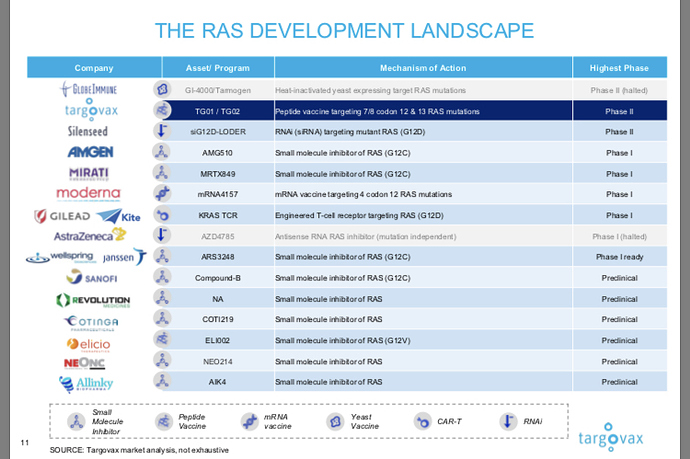Select the siG12D-LODER asset cell
690x459 pixels.
[x=218, y=132]
